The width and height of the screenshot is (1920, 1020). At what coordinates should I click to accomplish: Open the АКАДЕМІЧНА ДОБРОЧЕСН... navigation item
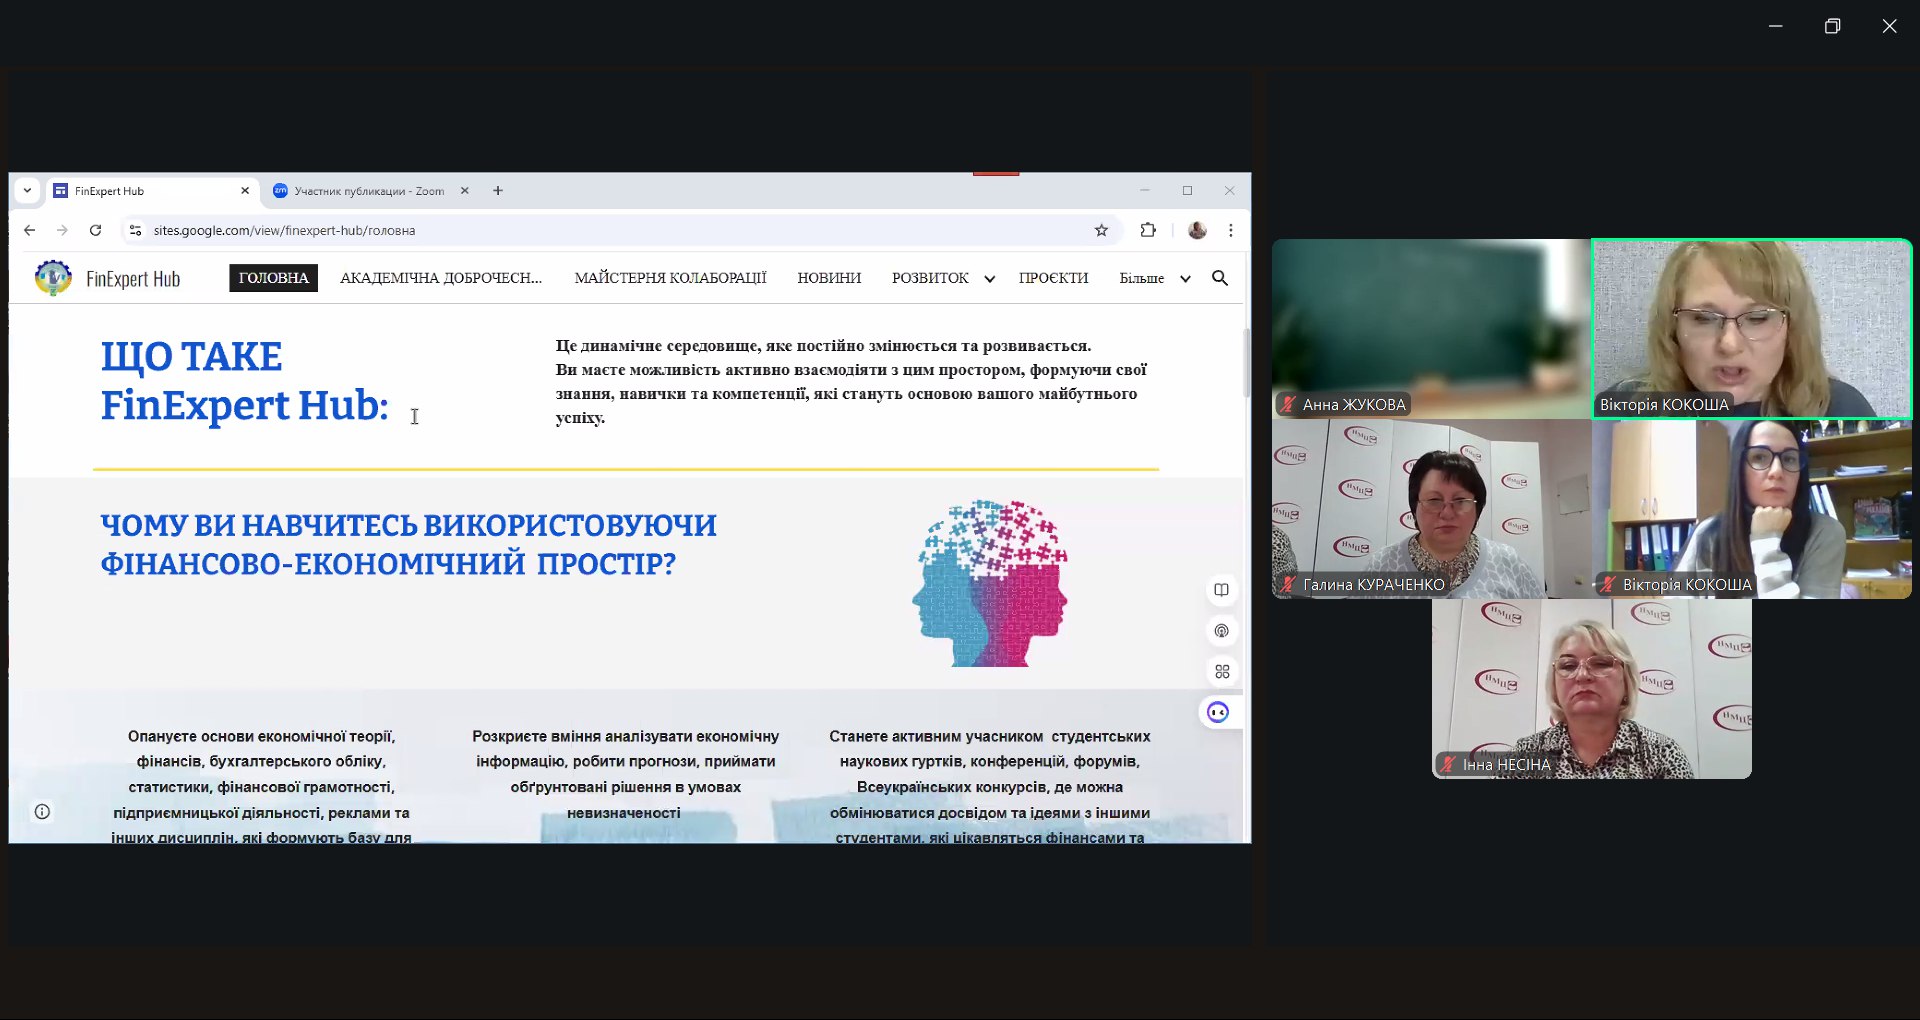[441, 278]
